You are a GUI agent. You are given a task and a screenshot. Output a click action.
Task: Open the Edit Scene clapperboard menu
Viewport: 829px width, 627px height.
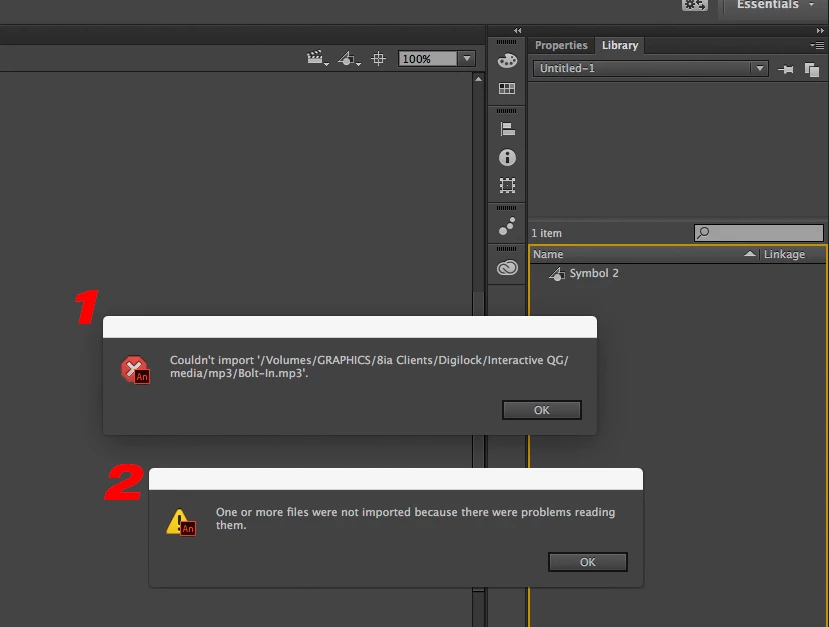point(317,58)
